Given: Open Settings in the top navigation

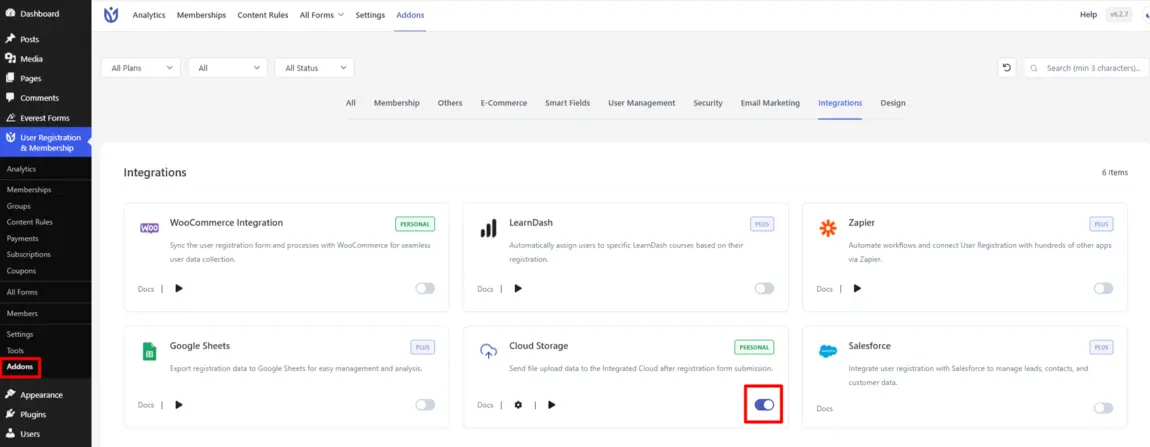Looking at the screenshot, I should pos(370,15).
